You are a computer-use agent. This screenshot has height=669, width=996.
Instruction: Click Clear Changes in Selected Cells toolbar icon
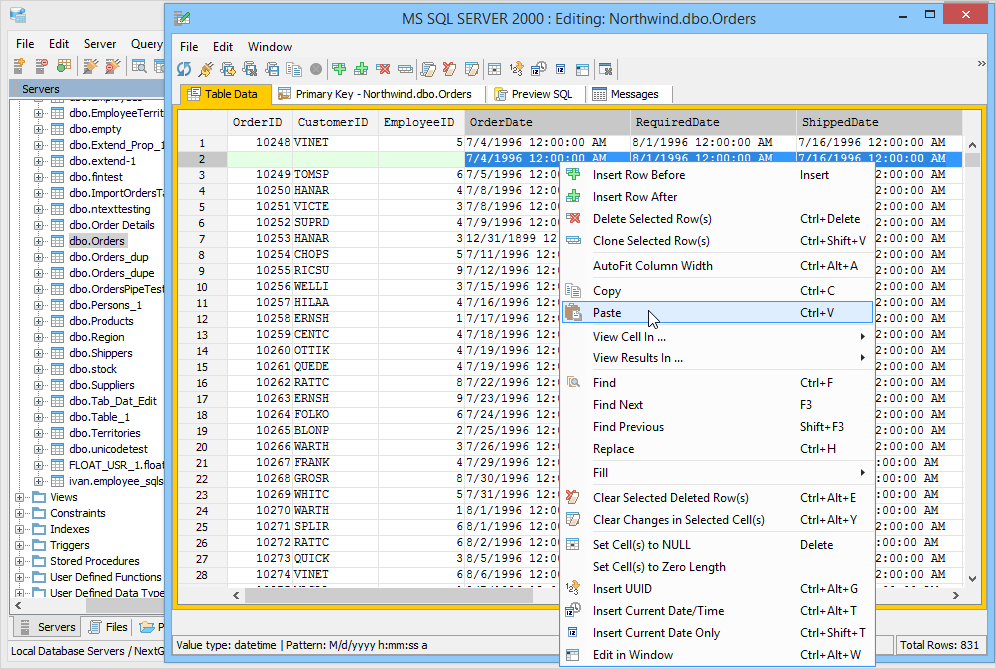tap(472, 69)
